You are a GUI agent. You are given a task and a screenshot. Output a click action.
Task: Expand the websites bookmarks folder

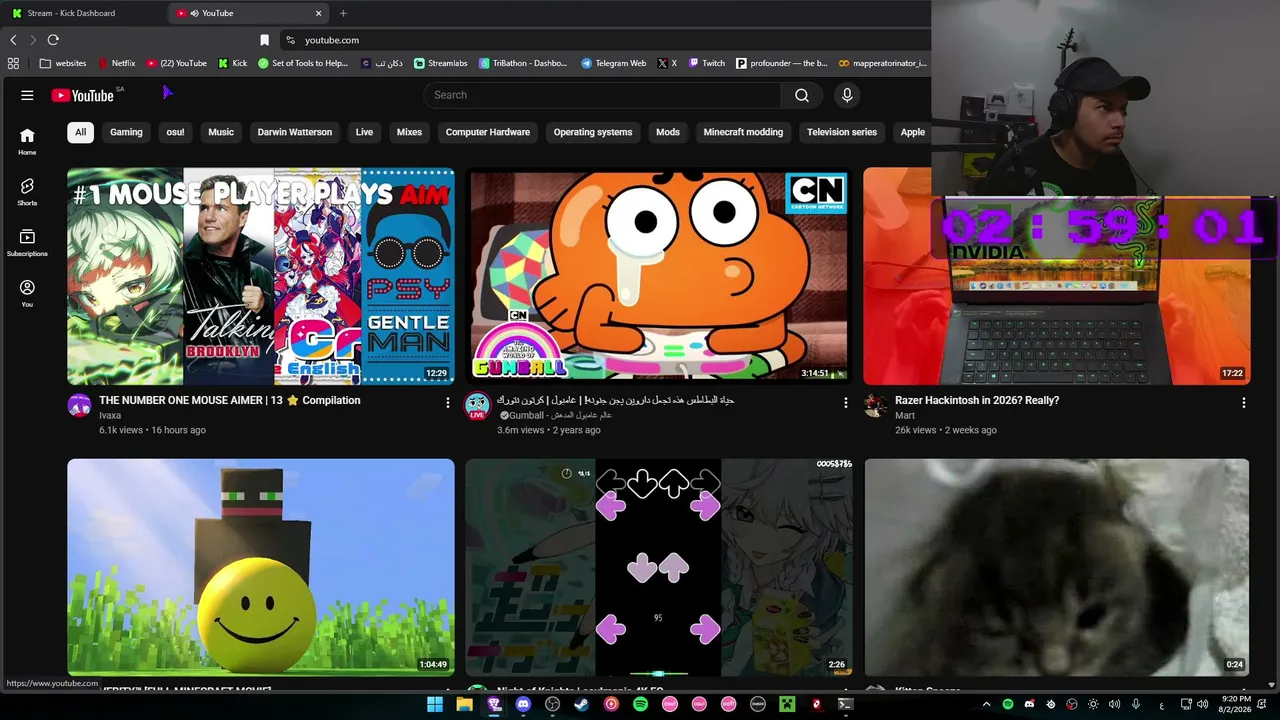(x=63, y=63)
